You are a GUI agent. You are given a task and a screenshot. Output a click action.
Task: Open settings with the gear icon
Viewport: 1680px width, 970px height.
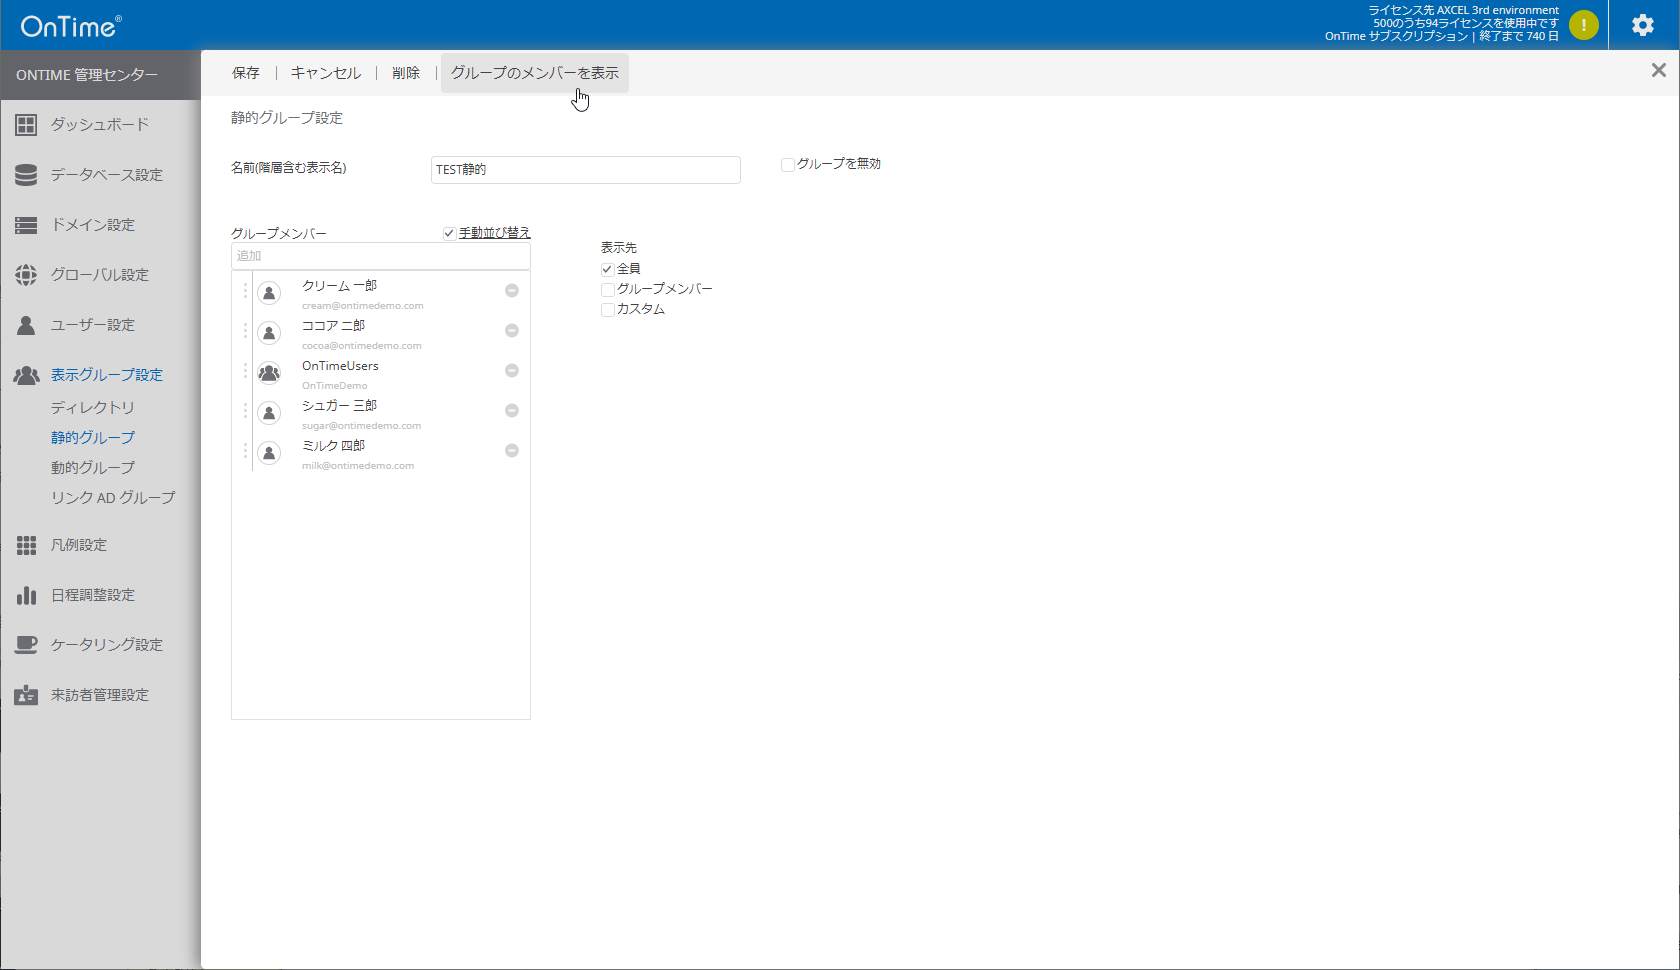click(1643, 24)
